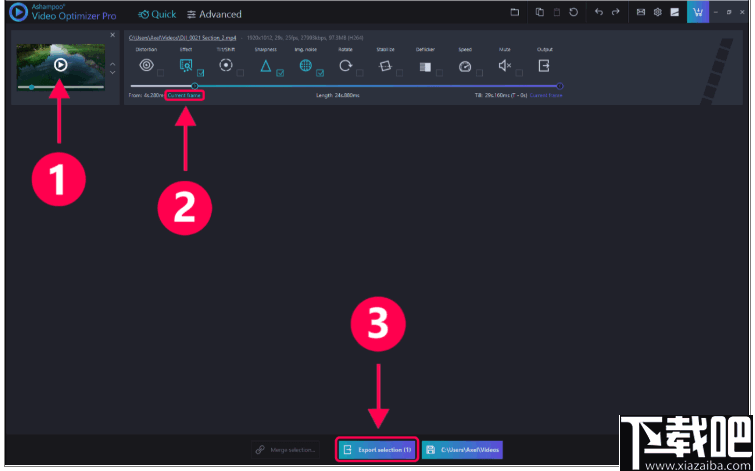The height and width of the screenshot is (471, 755).
Task: Move the video down with chevron
Action: point(113,73)
